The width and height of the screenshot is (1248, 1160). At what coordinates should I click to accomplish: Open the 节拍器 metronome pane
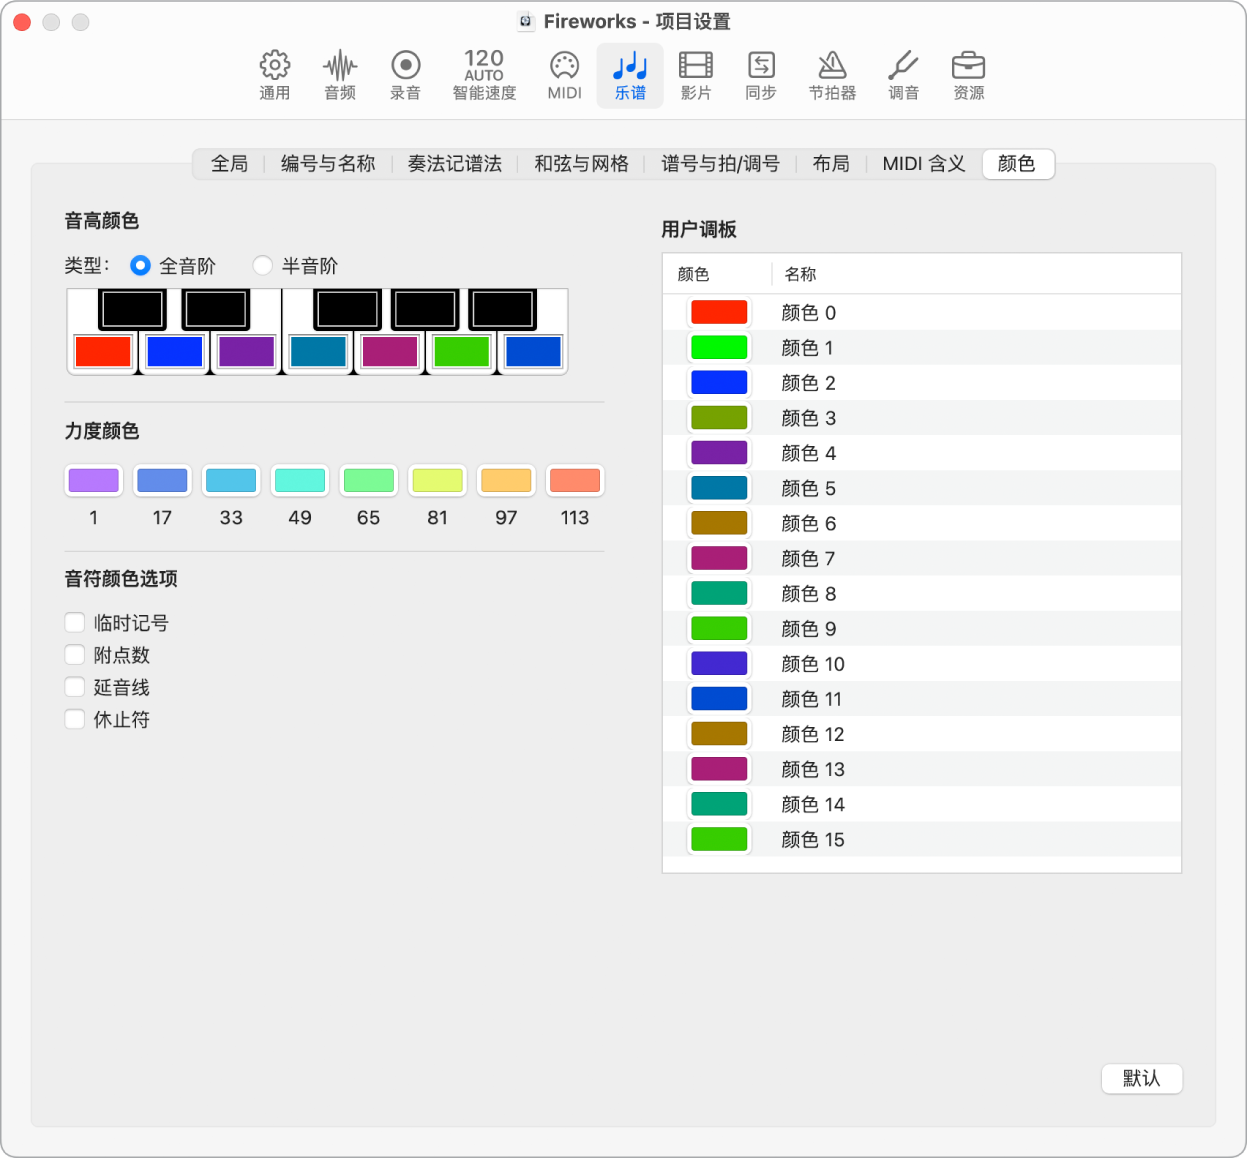(832, 76)
